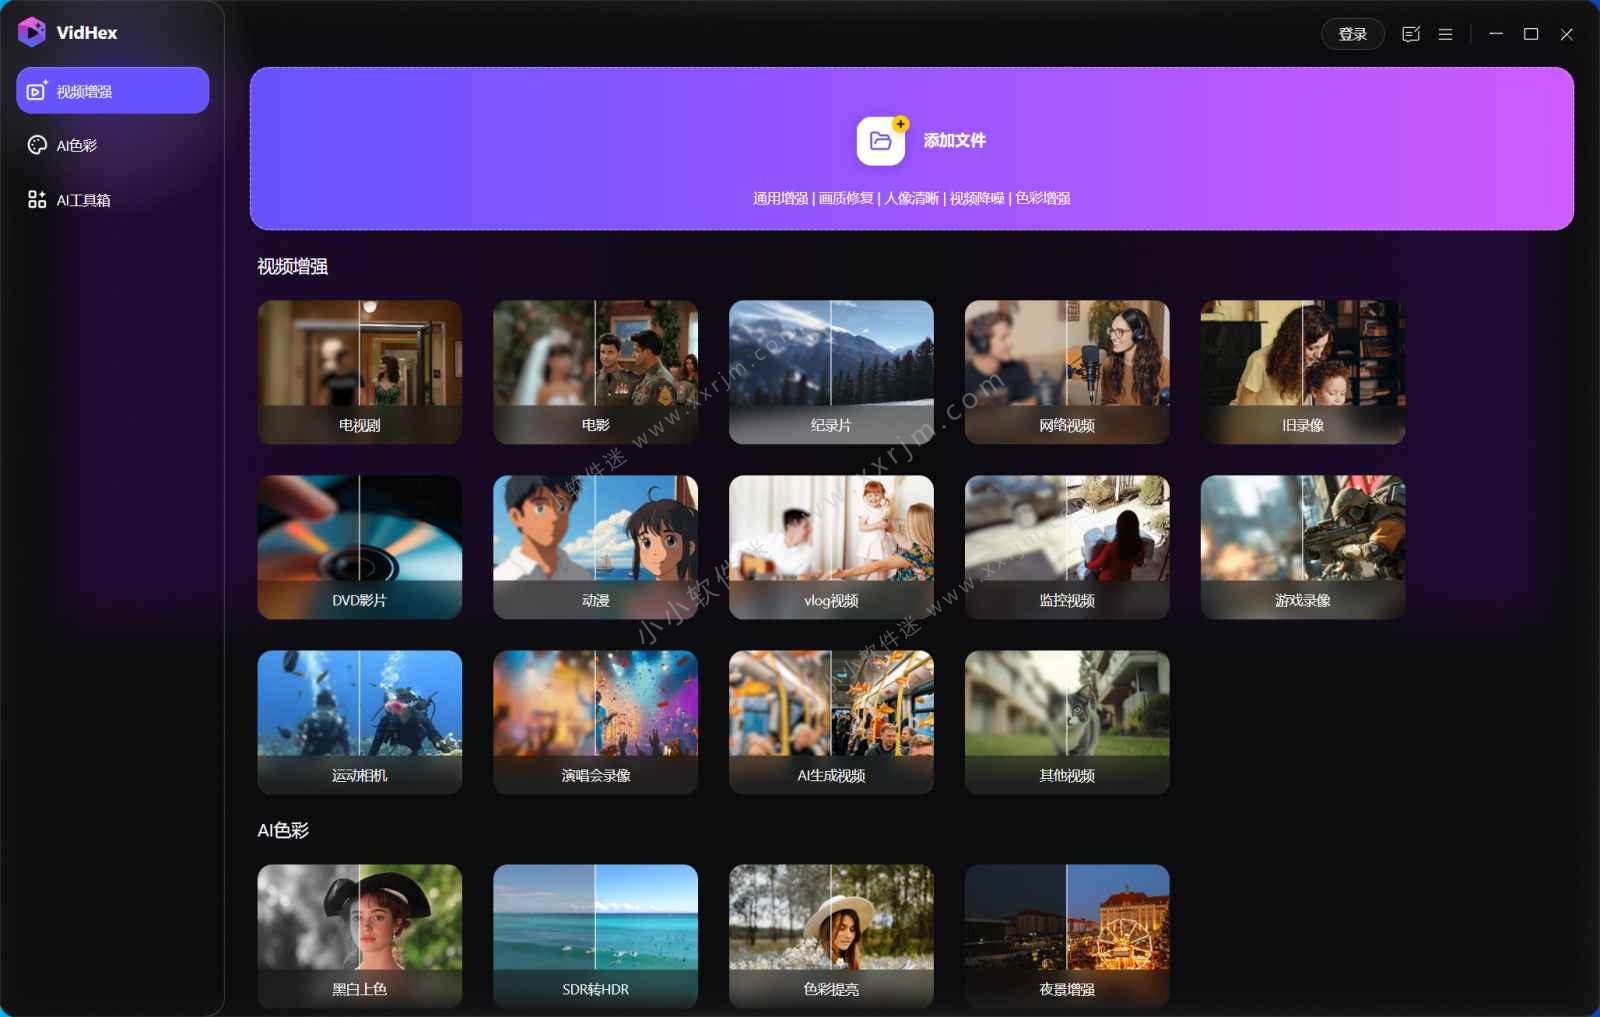Select the DVD影片 card
The height and width of the screenshot is (1017, 1600).
click(x=360, y=547)
